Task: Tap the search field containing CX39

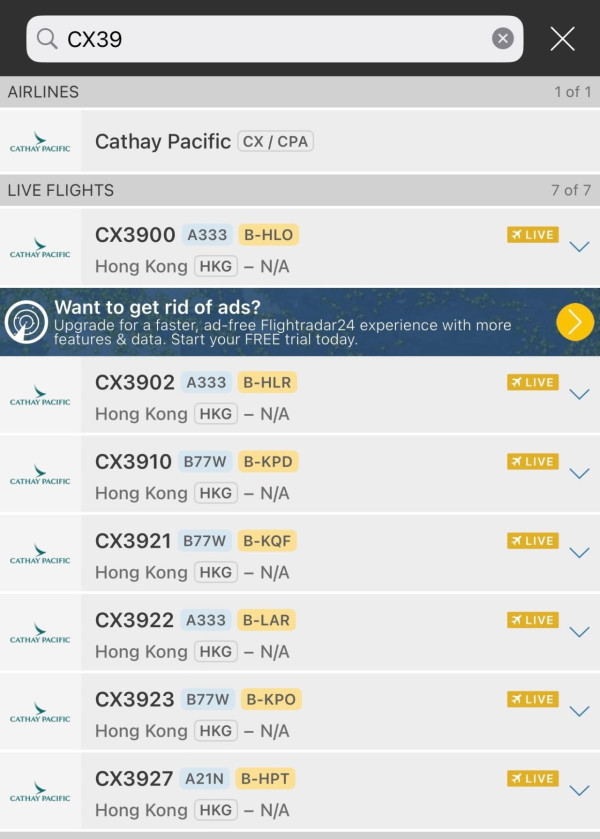Action: click(x=270, y=39)
